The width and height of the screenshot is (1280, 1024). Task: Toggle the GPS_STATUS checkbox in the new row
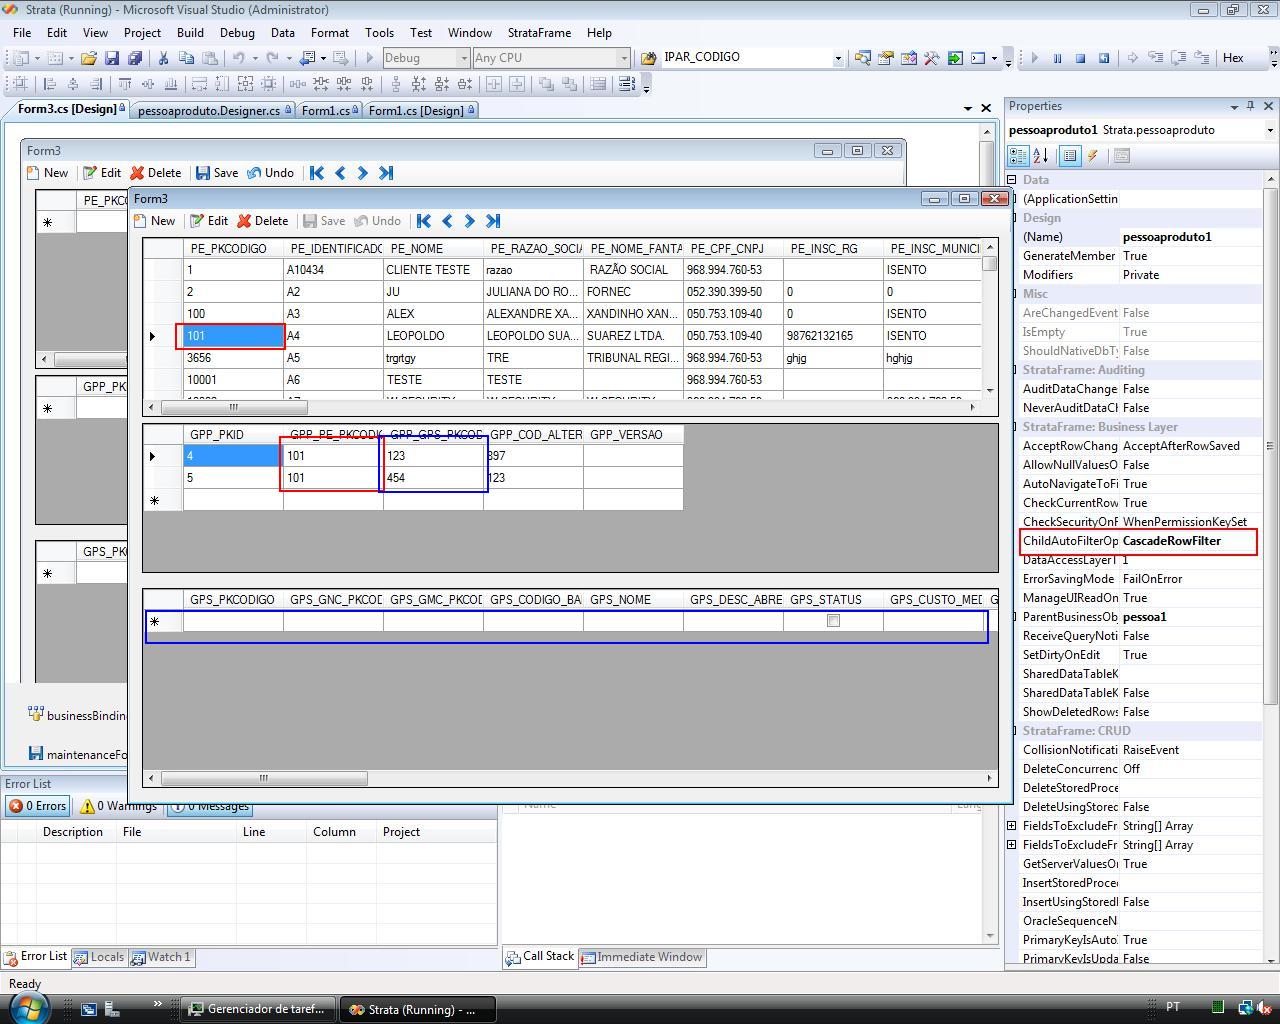tap(833, 621)
